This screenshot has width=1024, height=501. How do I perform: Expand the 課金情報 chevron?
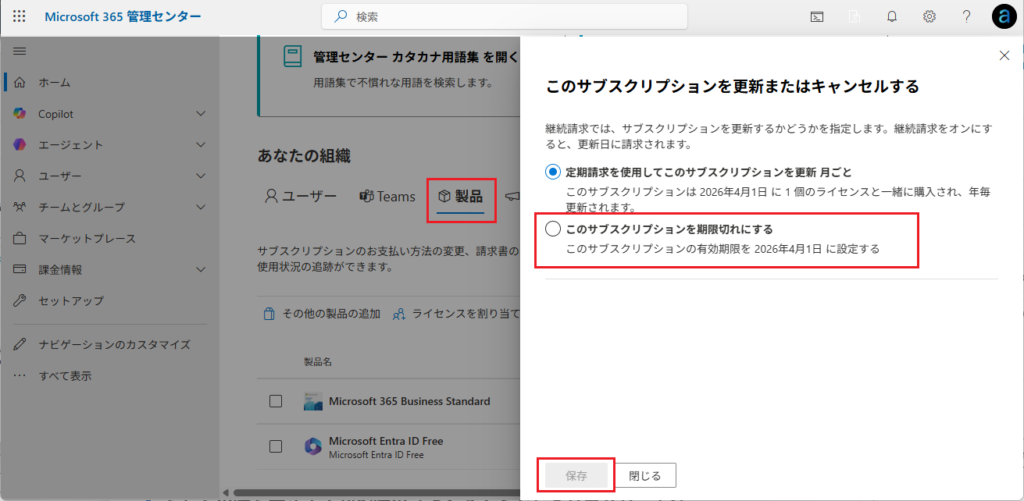(x=200, y=269)
